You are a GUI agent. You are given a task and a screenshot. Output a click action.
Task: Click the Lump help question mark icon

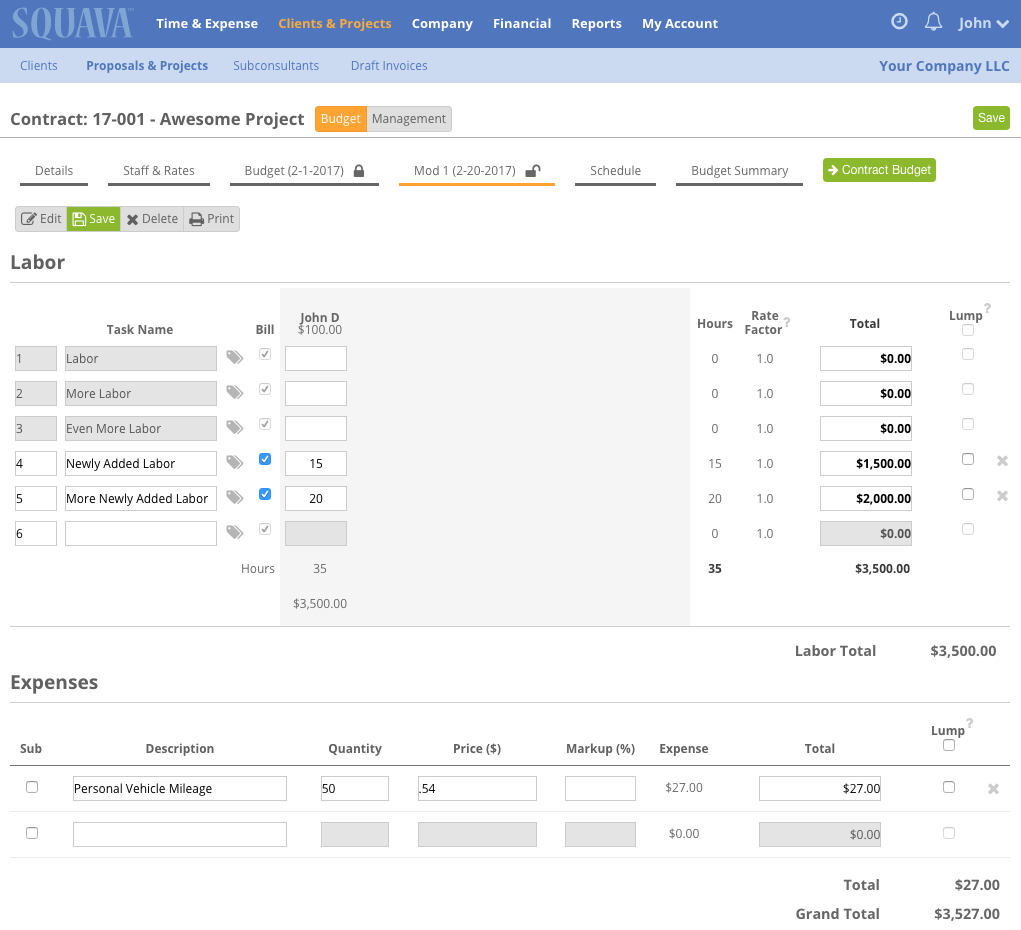click(x=987, y=307)
